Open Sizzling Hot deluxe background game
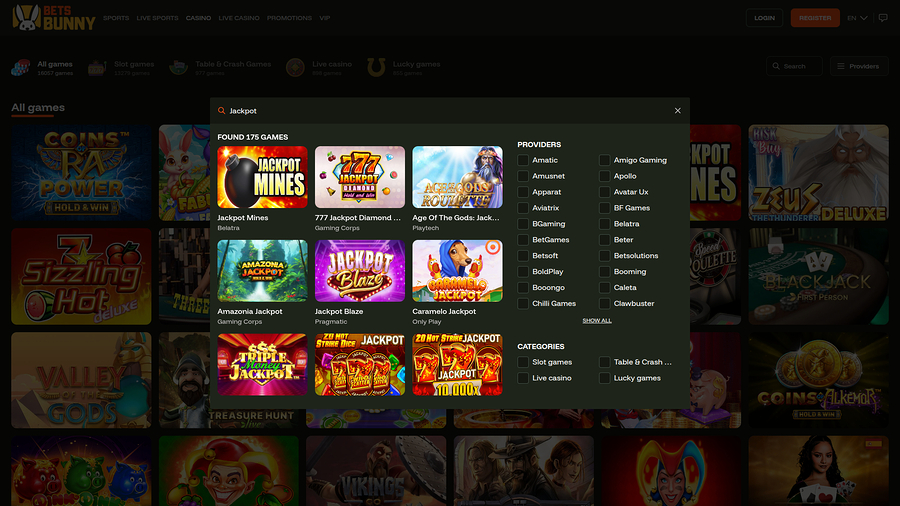The width and height of the screenshot is (900, 506). [82, 277]
